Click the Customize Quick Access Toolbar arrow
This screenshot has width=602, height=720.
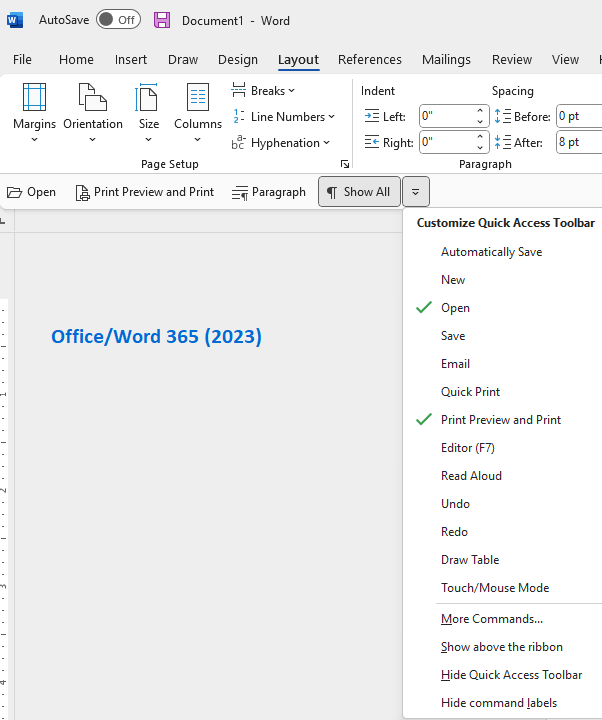tap(417, 192)
